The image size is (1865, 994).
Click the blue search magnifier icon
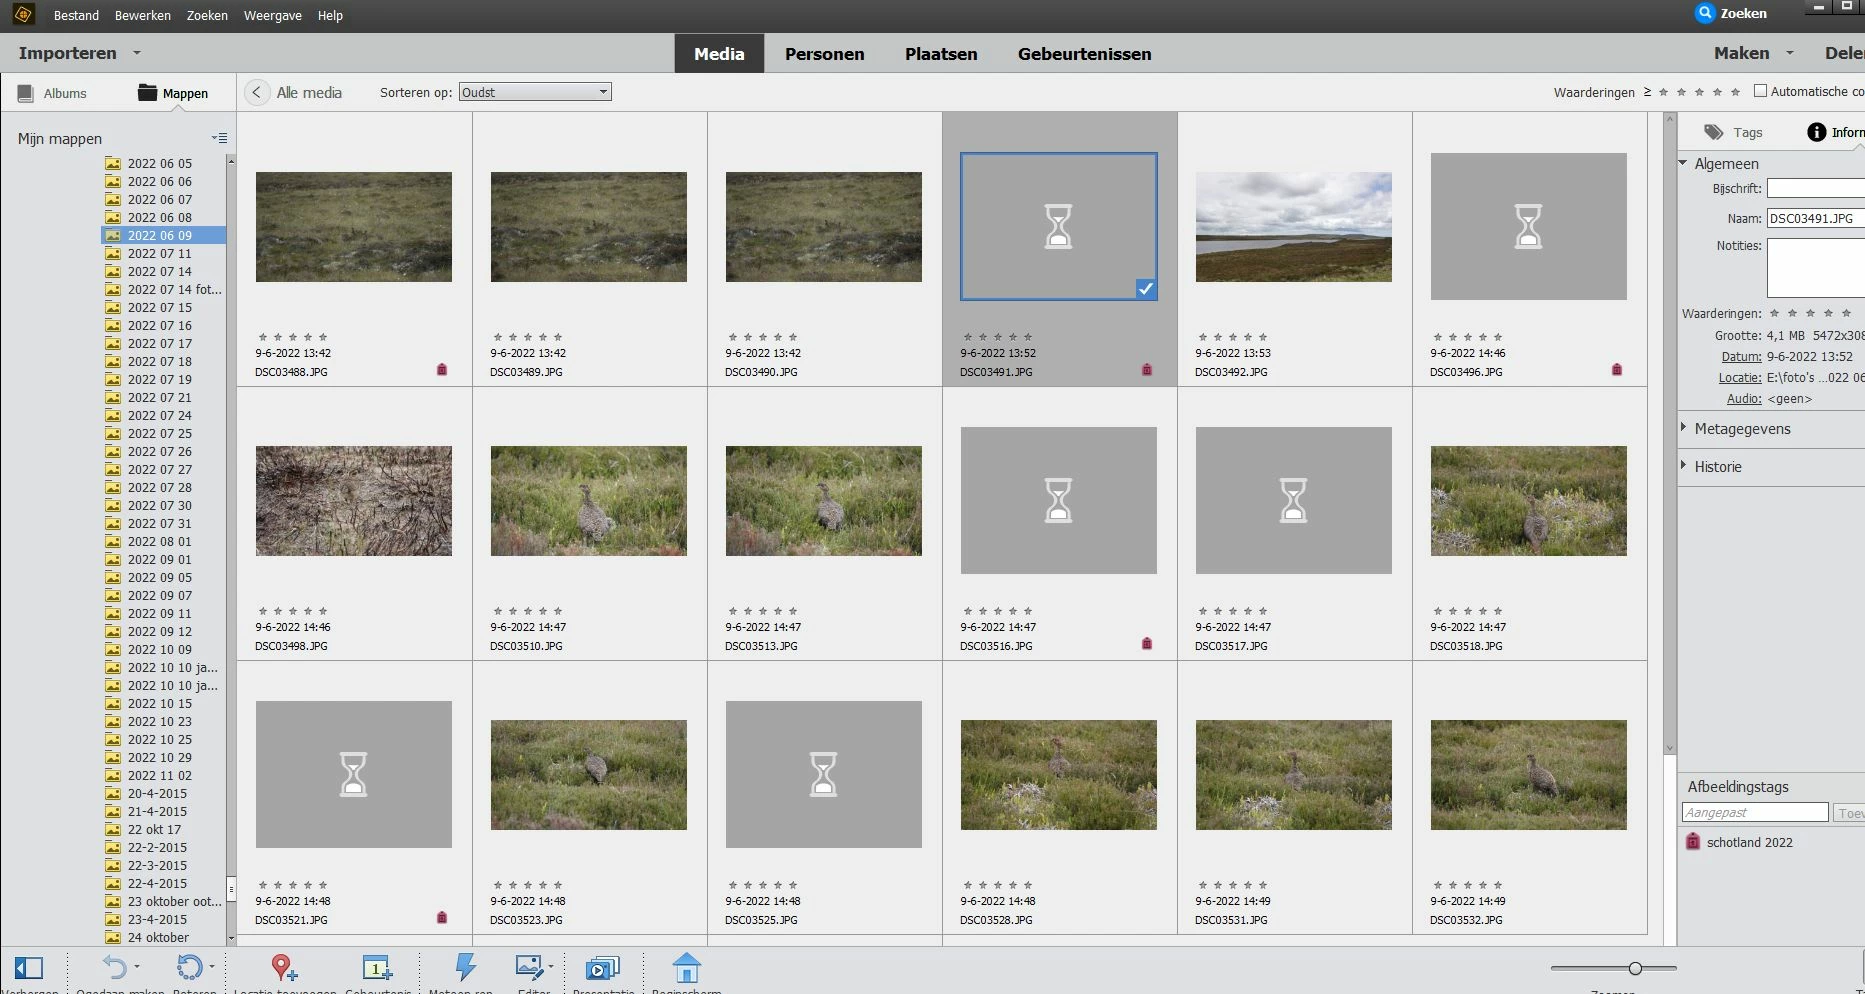click(x=1705, y=13)
